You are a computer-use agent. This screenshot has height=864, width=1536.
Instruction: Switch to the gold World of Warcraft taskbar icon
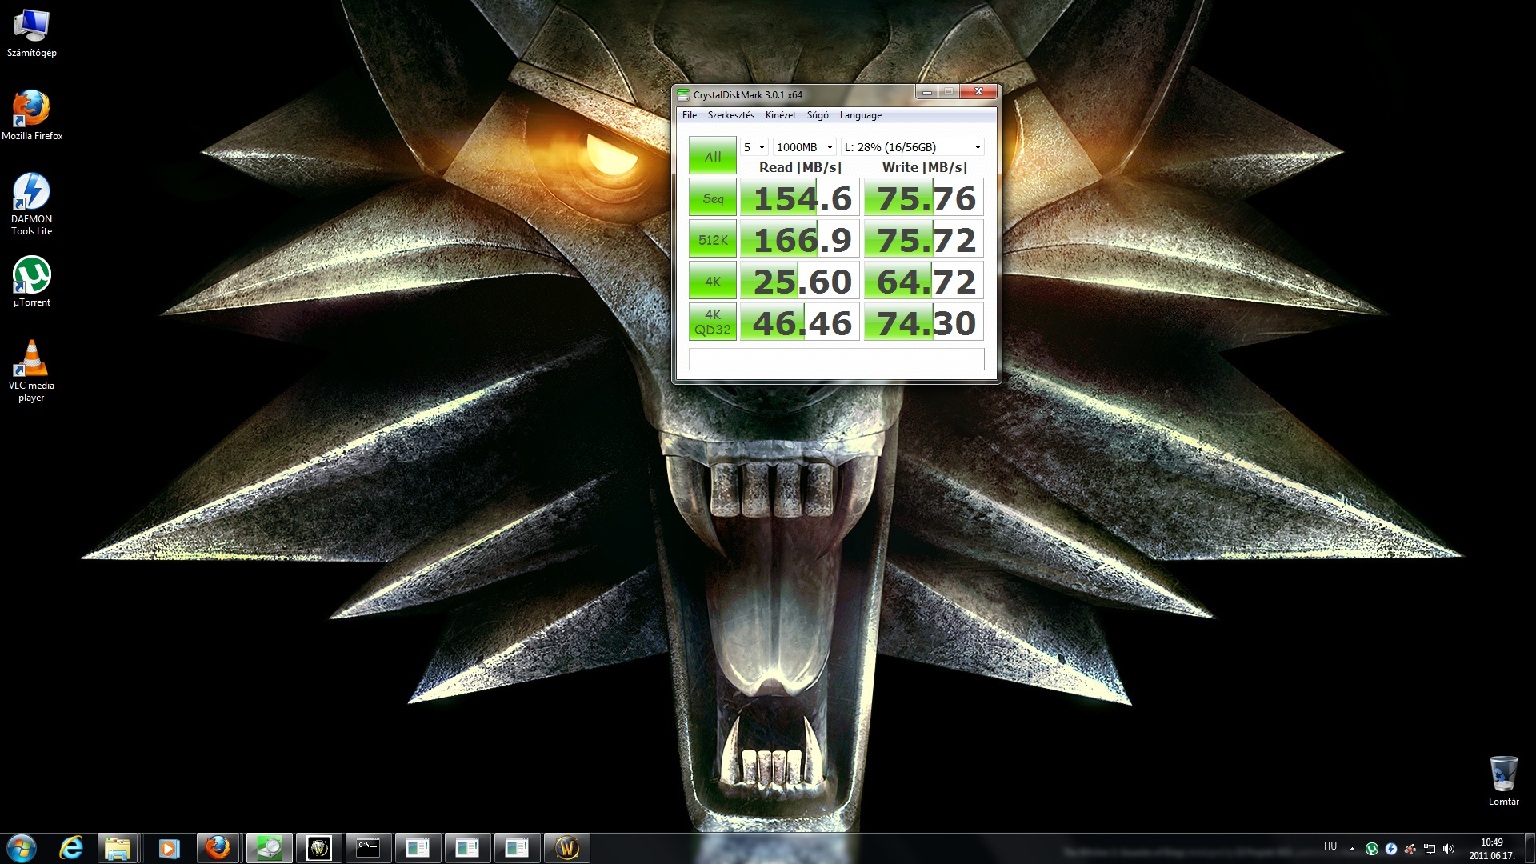coord(567,848)
